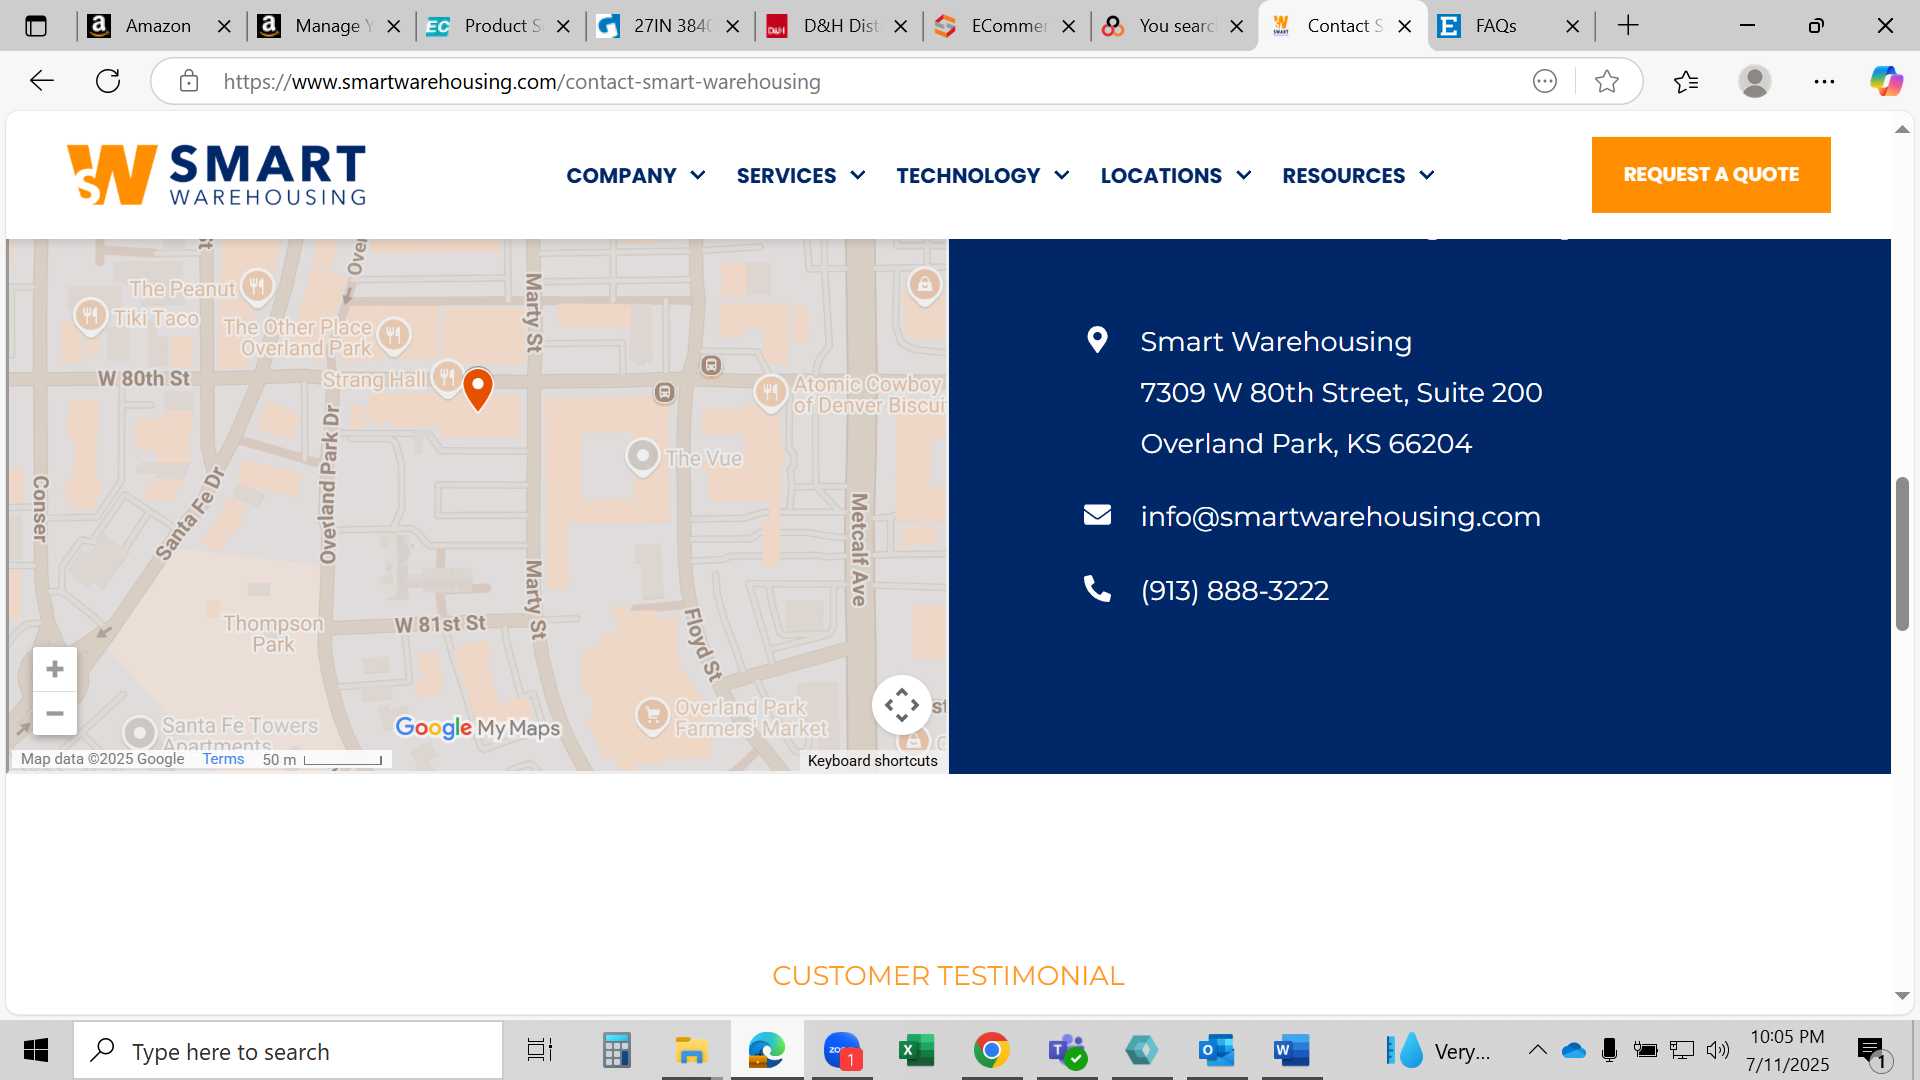Open Edge settings and more menu
Viewport: 1920px width, 1080px height.
(x=1824, y=81)
